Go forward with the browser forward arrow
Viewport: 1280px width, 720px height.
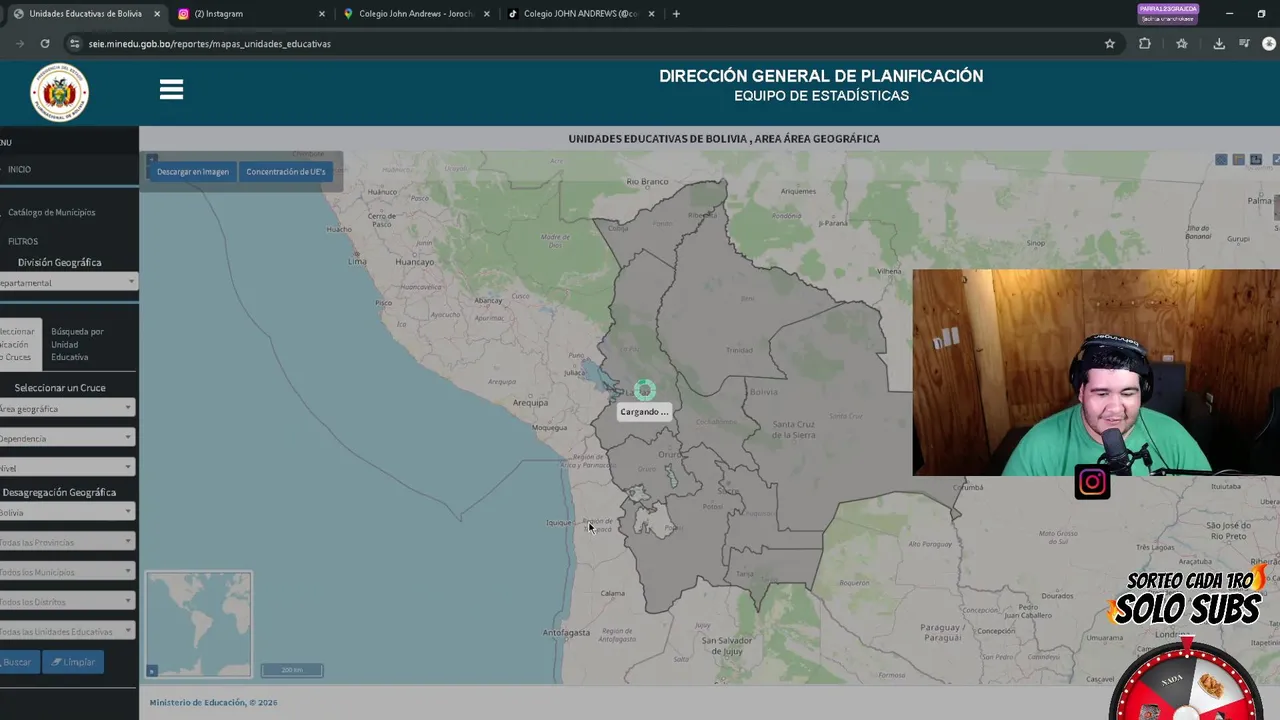(20, 44)
